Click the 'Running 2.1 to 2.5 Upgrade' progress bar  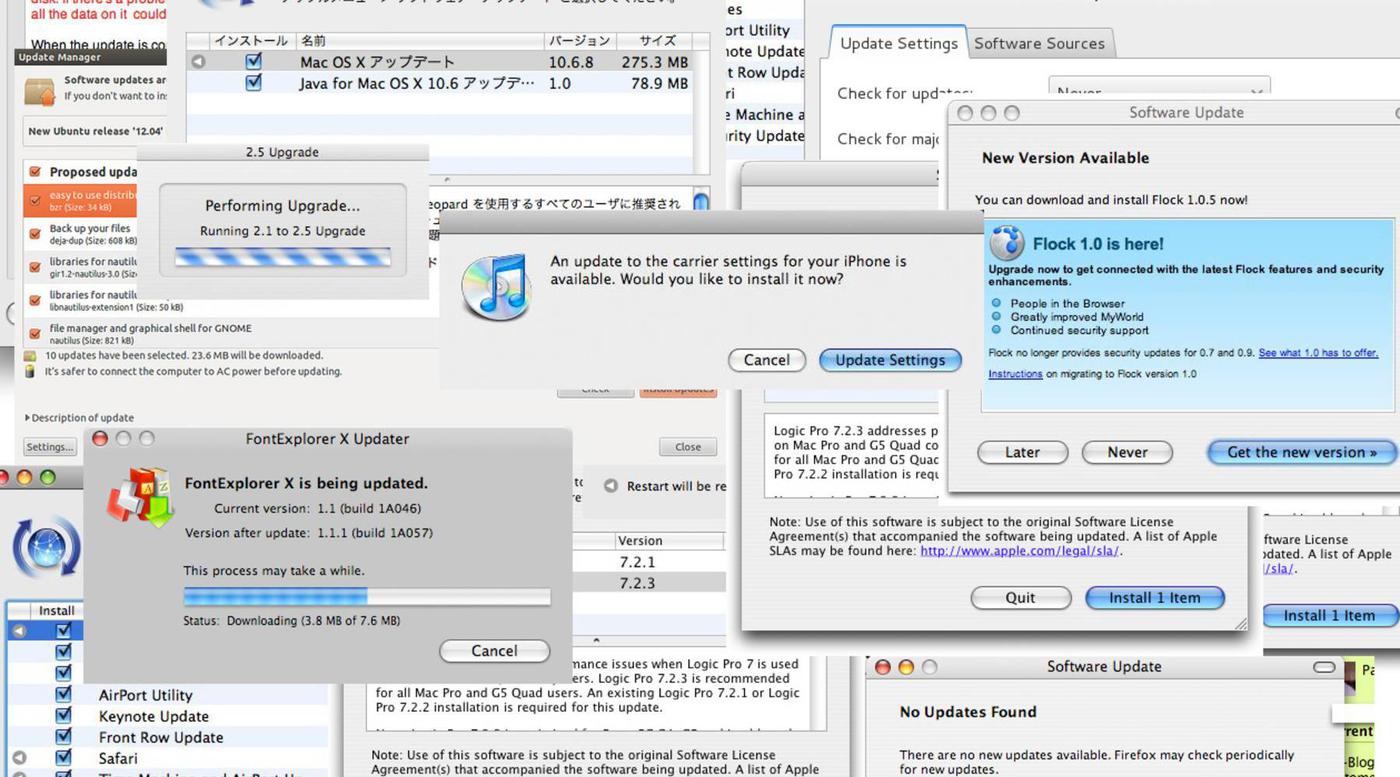pos(282,257)
